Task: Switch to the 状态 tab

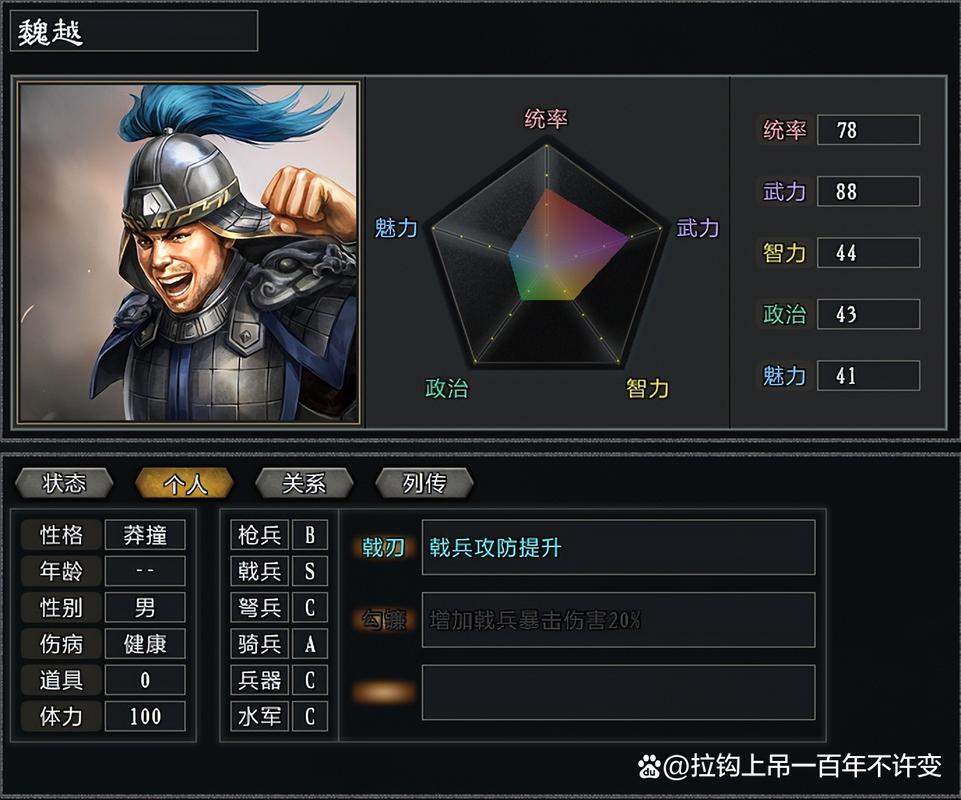Action: 63,483
